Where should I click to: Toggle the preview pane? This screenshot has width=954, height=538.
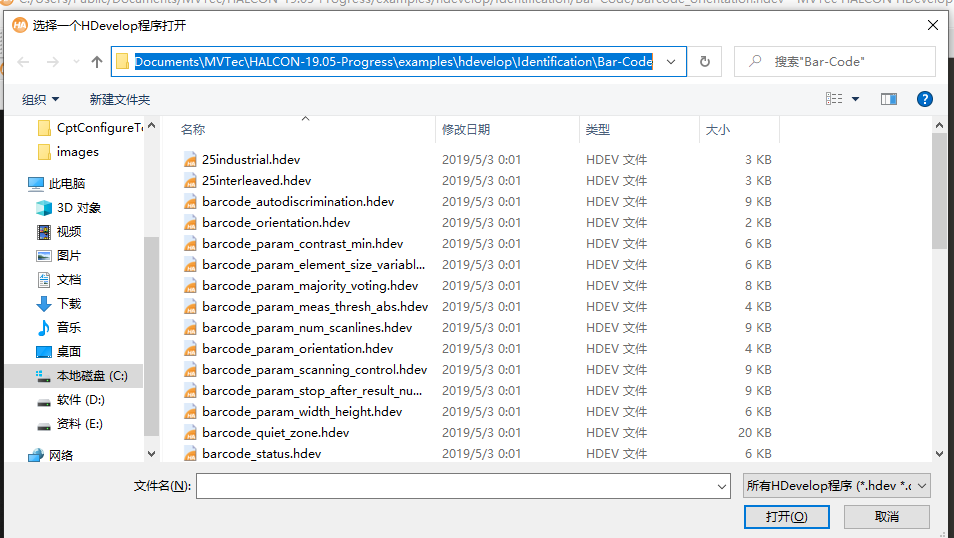889,99
